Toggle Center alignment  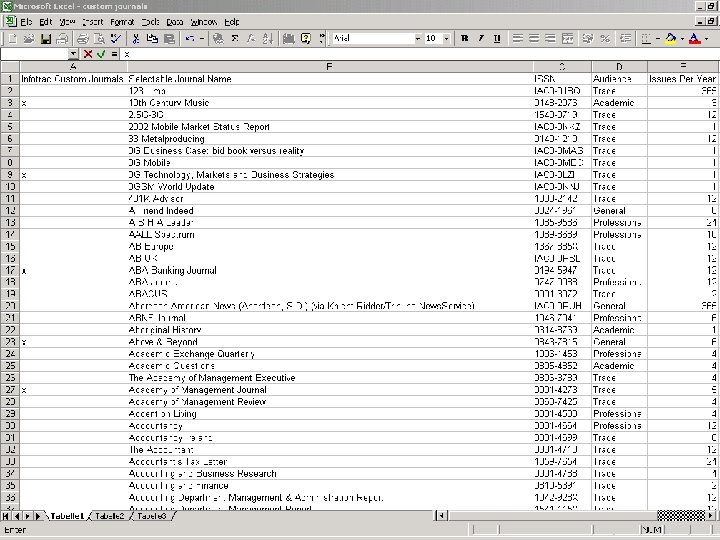[534, 39]
